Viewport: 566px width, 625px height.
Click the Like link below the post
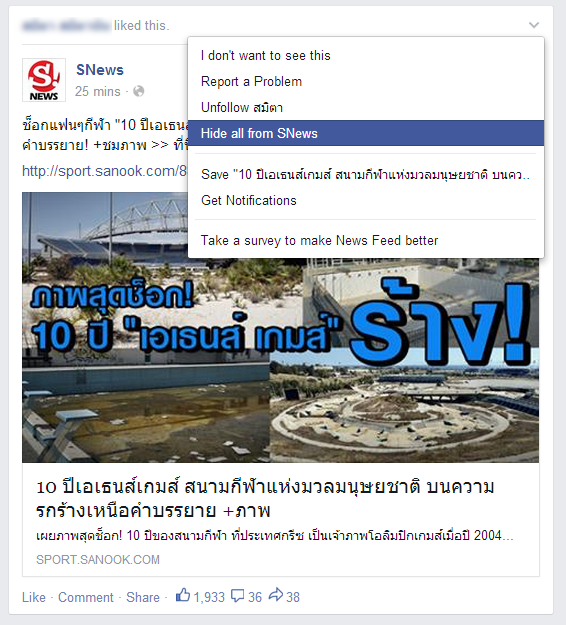(34, 597)
